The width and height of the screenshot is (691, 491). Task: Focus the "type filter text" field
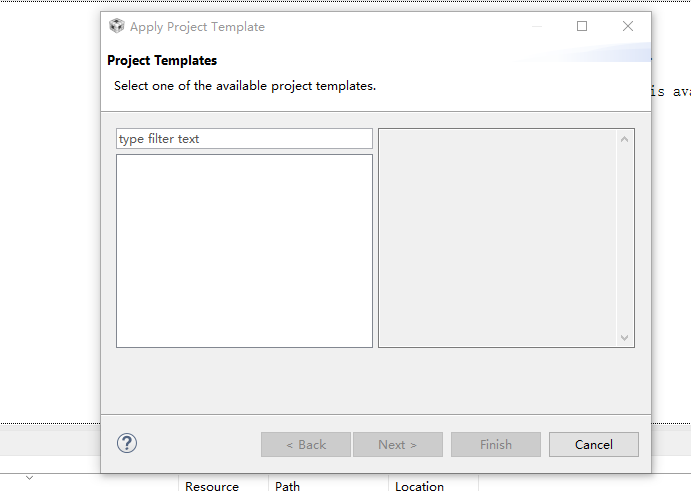pos(244,139)
